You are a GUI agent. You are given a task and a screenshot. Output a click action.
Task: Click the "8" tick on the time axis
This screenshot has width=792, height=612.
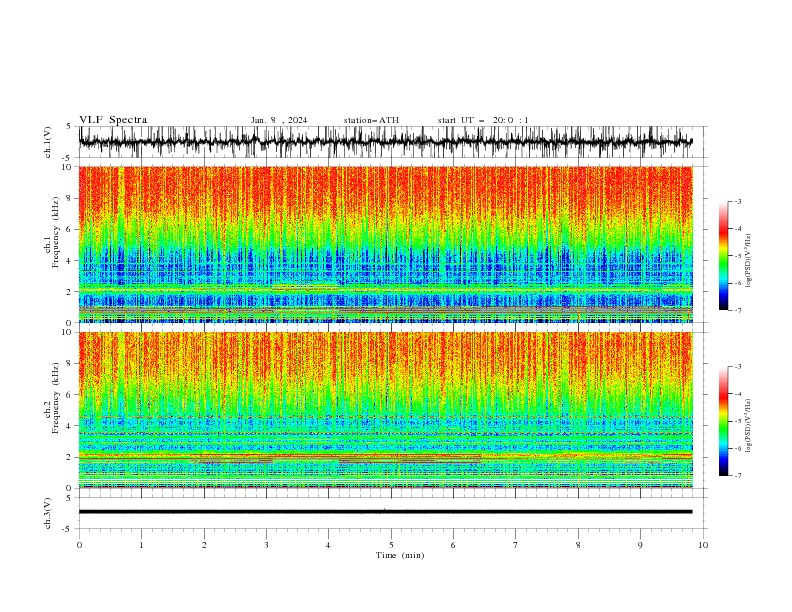click(x=578, y=545)
